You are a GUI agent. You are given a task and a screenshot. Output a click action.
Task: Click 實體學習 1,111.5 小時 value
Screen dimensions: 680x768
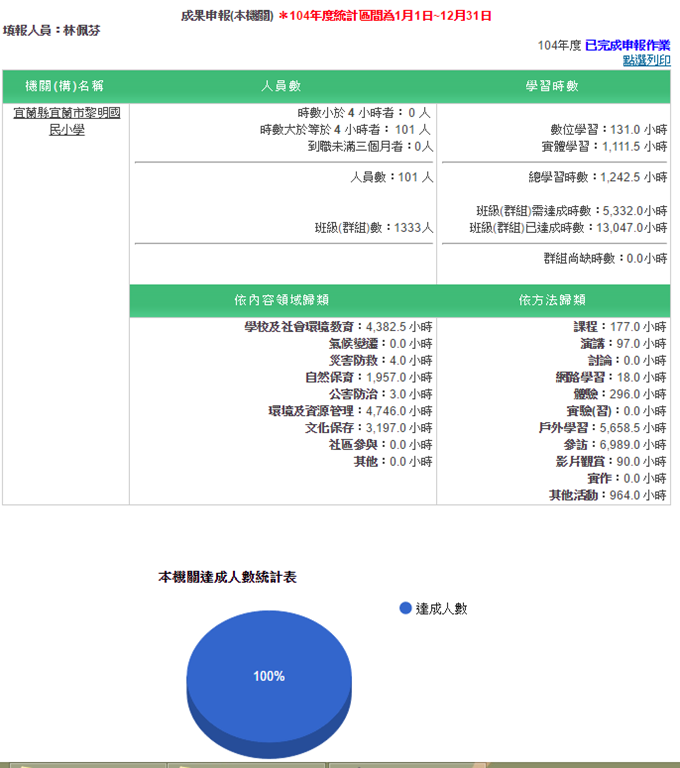[604, 146]
